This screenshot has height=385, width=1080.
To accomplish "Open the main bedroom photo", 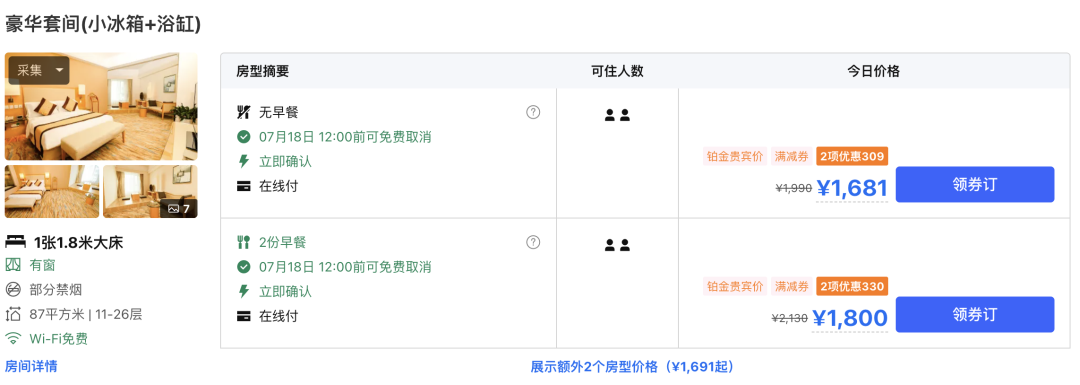I will tap(101, 107).
